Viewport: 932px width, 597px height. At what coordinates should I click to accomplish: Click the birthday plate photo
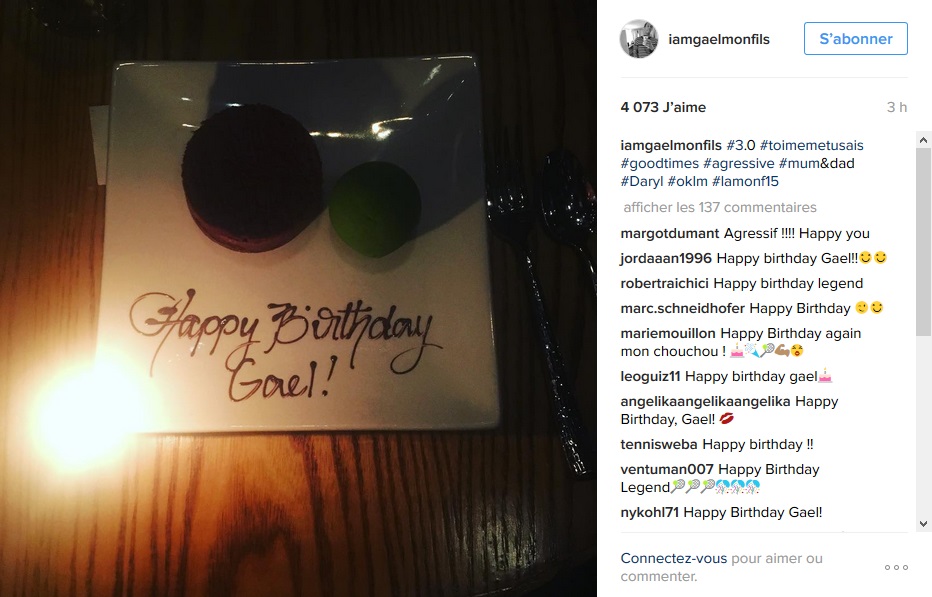tap(298, 298)
